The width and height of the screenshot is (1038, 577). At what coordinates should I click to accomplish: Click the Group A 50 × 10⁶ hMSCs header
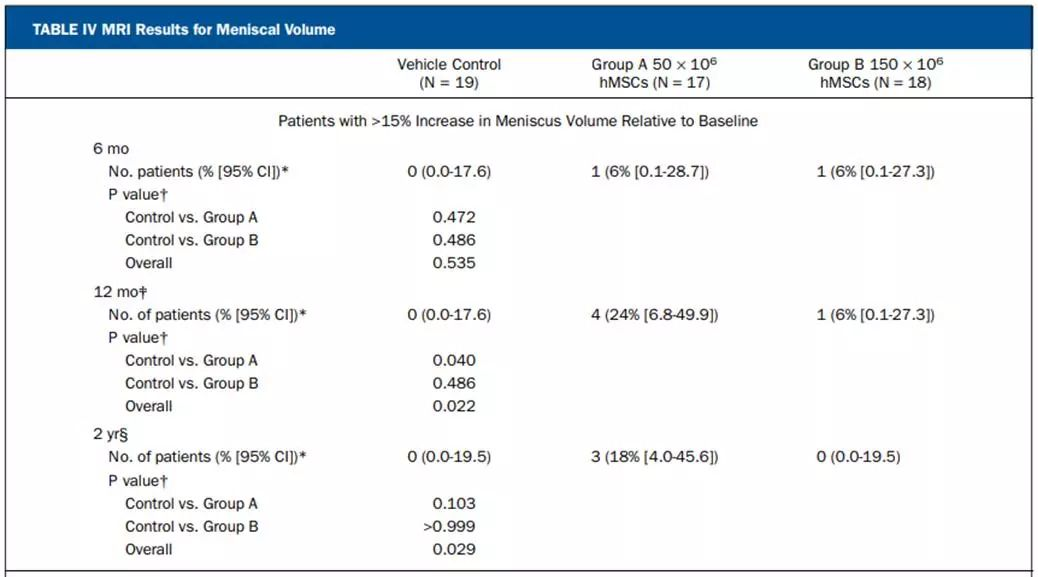pyautogui.click(x=653, y=73)
